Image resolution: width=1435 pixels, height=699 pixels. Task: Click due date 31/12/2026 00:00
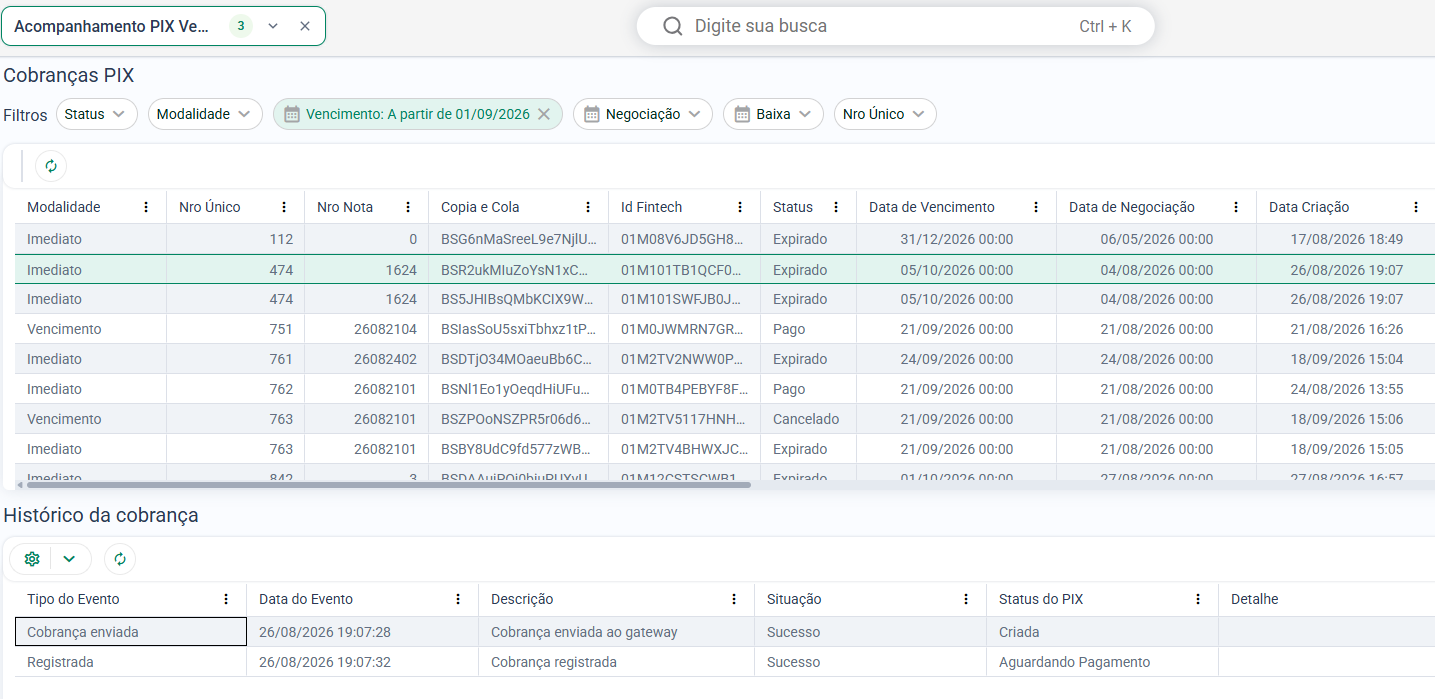click(957, 239)
